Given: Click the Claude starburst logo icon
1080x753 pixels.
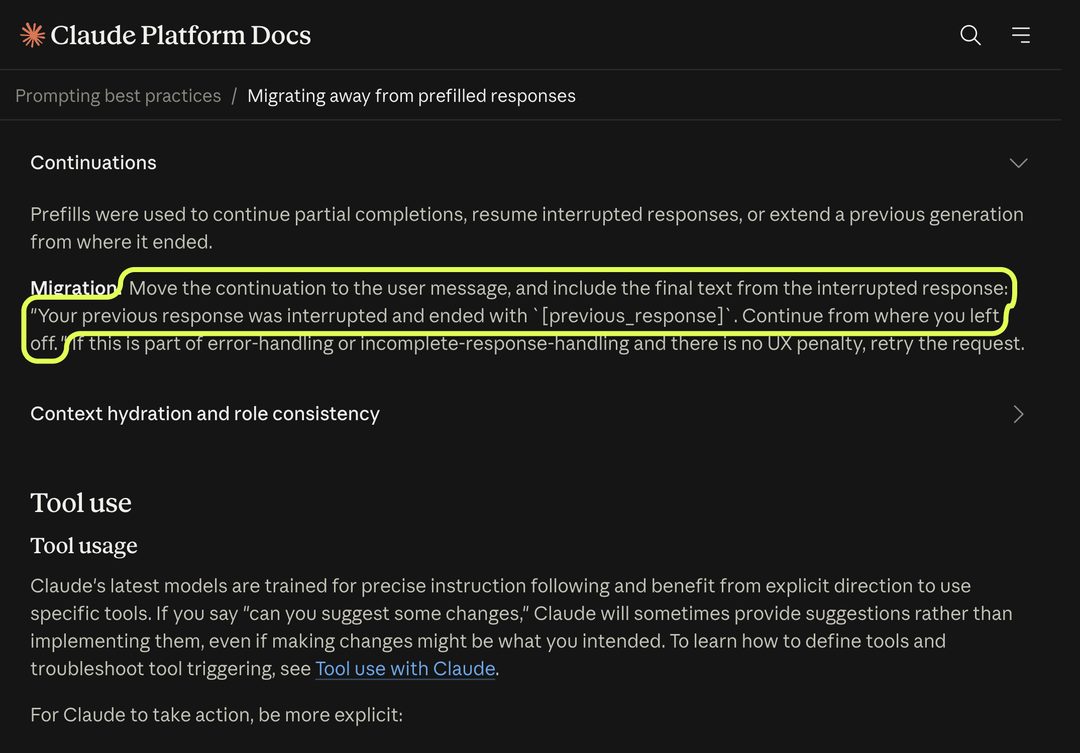Looking at the screenshot, I should click(x=32, y=34).
